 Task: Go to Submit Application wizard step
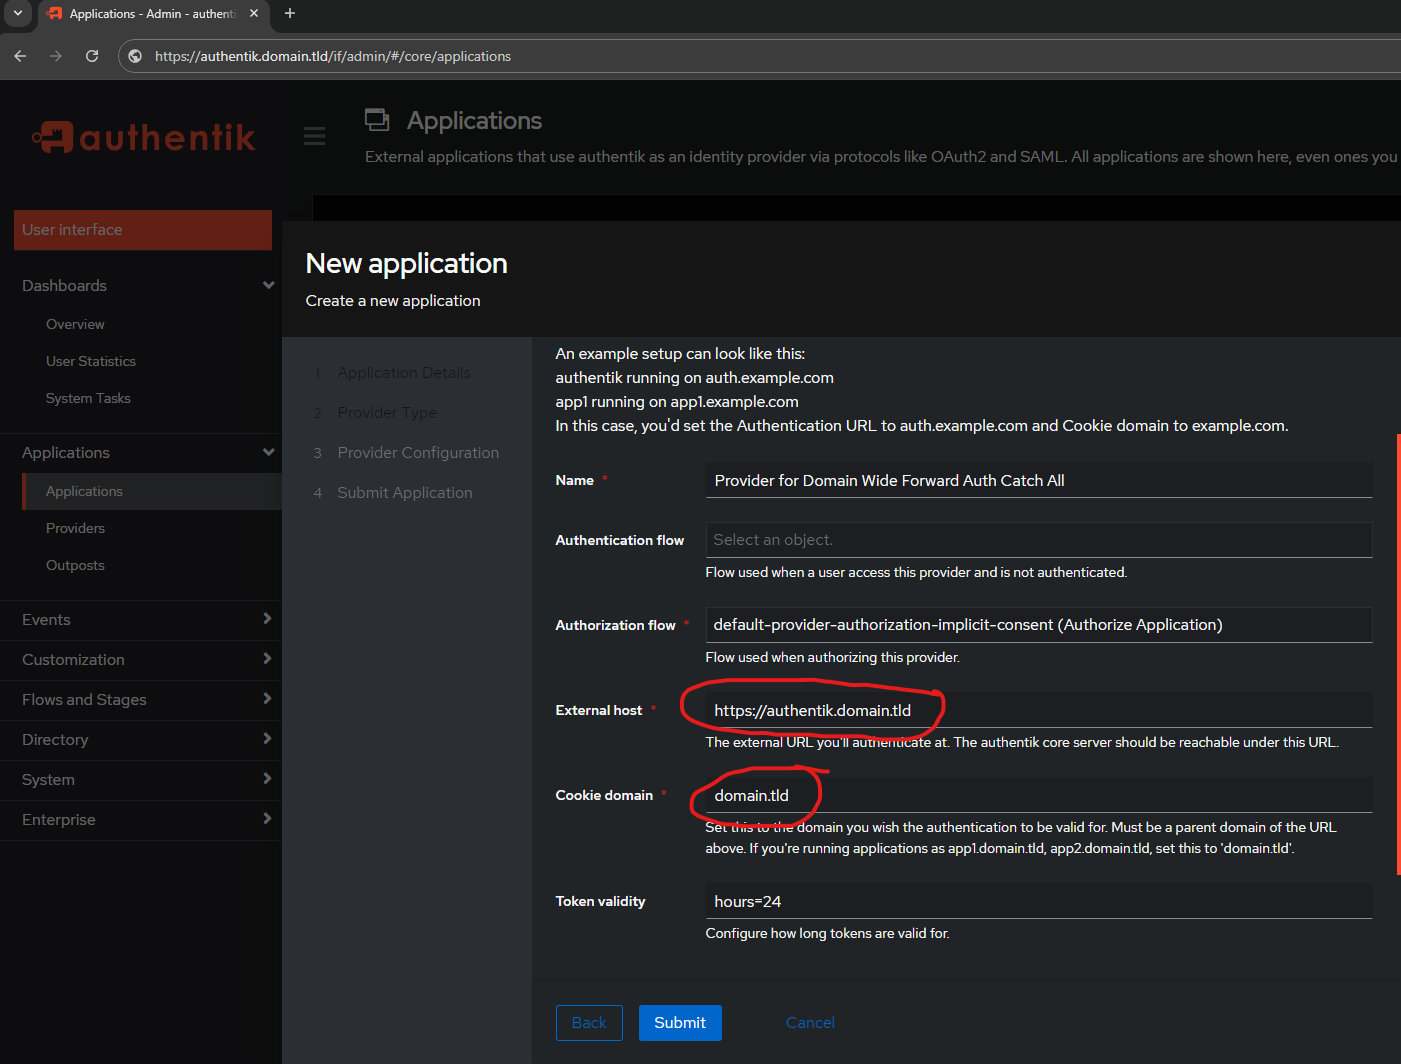tap(405, 493)
